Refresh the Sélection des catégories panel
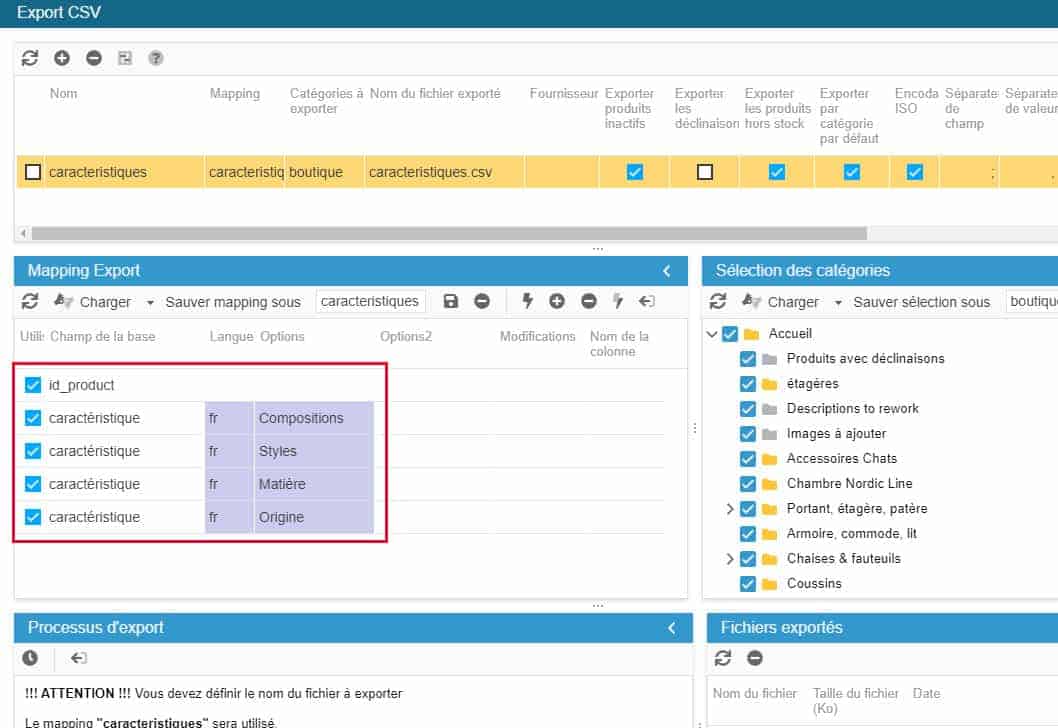The height and width of the screenshot is (728, 1058). [x=718, y=301]
